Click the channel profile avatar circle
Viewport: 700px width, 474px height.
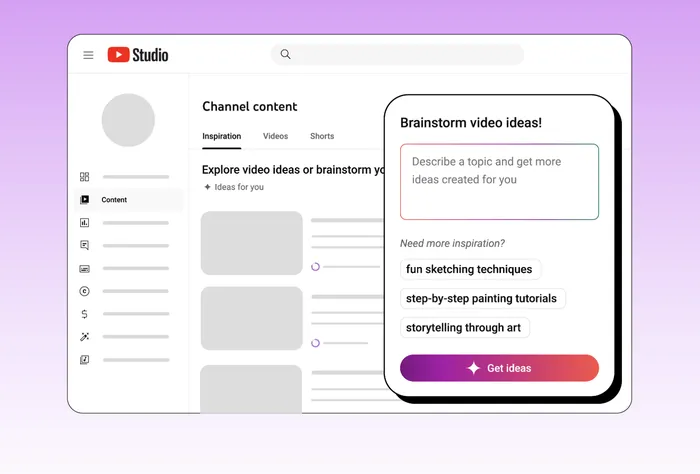128,120
